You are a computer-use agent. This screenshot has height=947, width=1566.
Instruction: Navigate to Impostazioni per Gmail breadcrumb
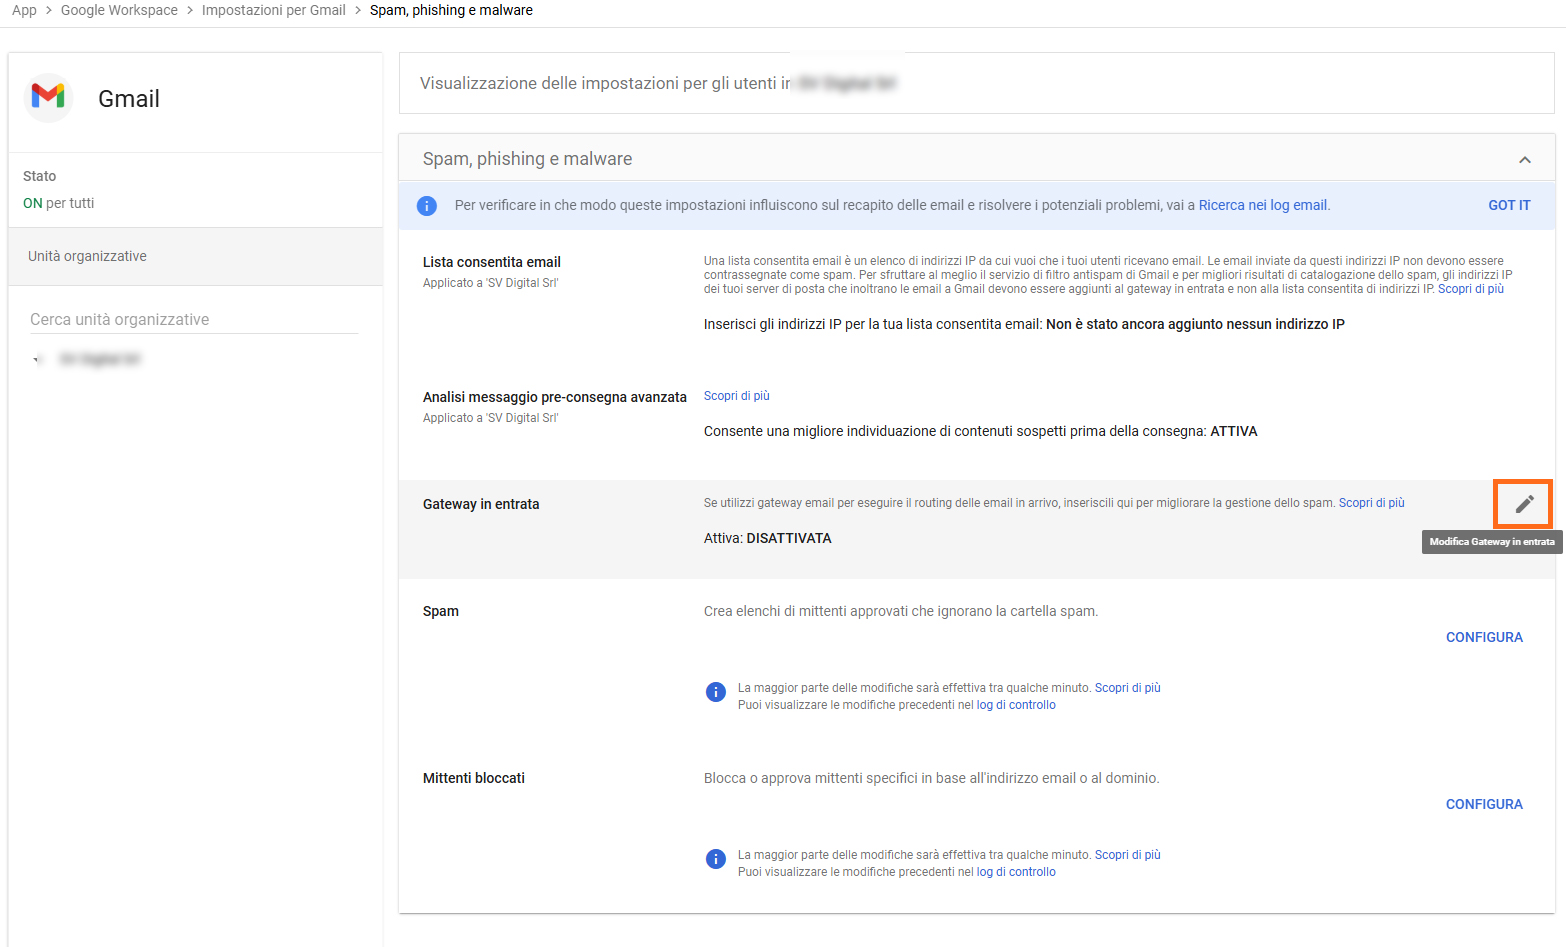[273, 10]
